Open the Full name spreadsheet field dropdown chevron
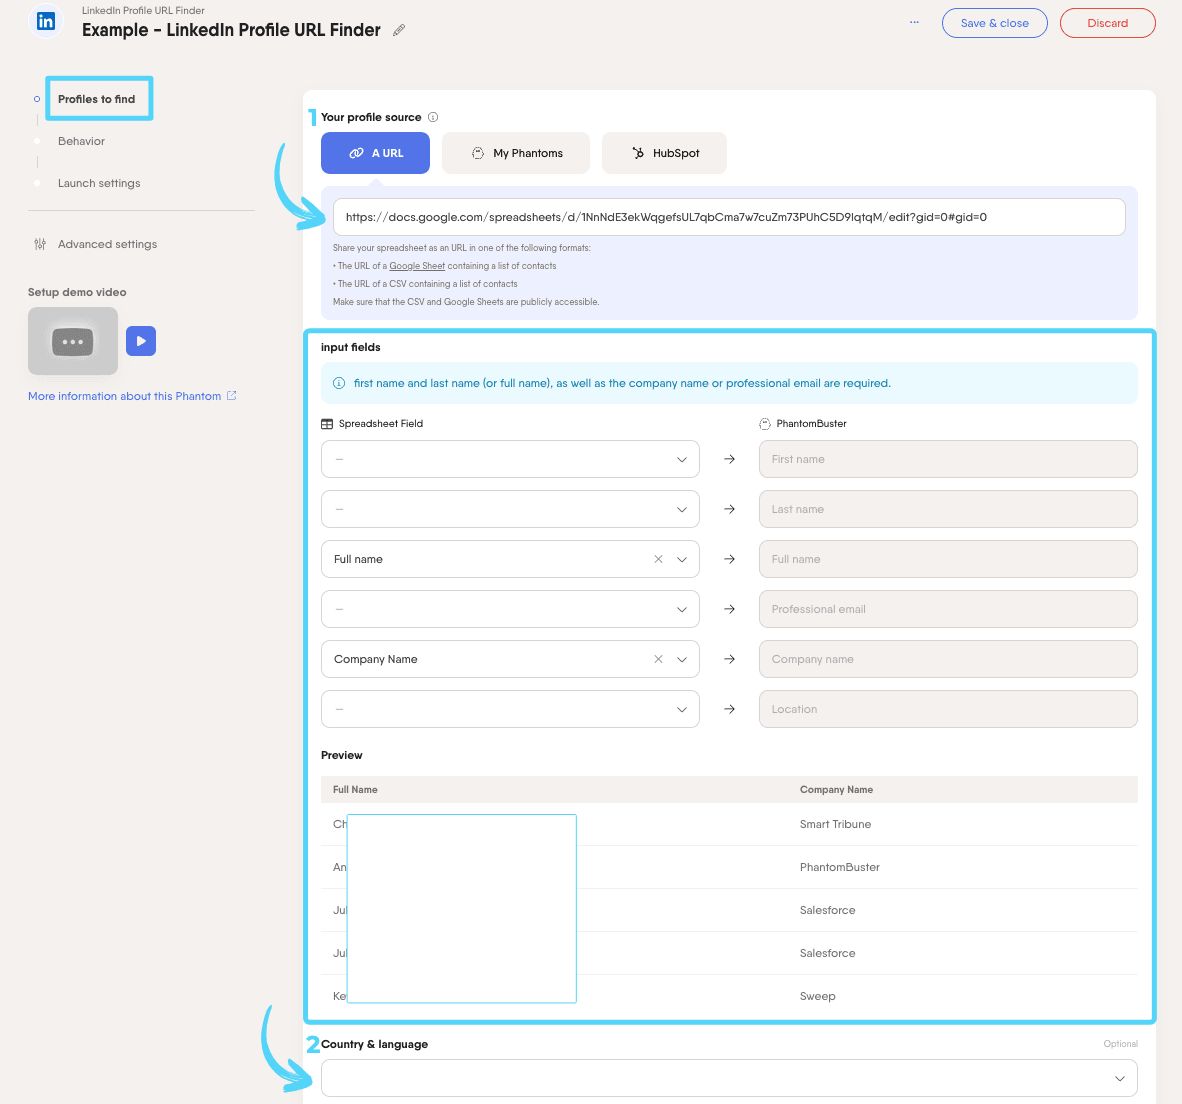The image size is (1182, 1104). pos(681,559)
